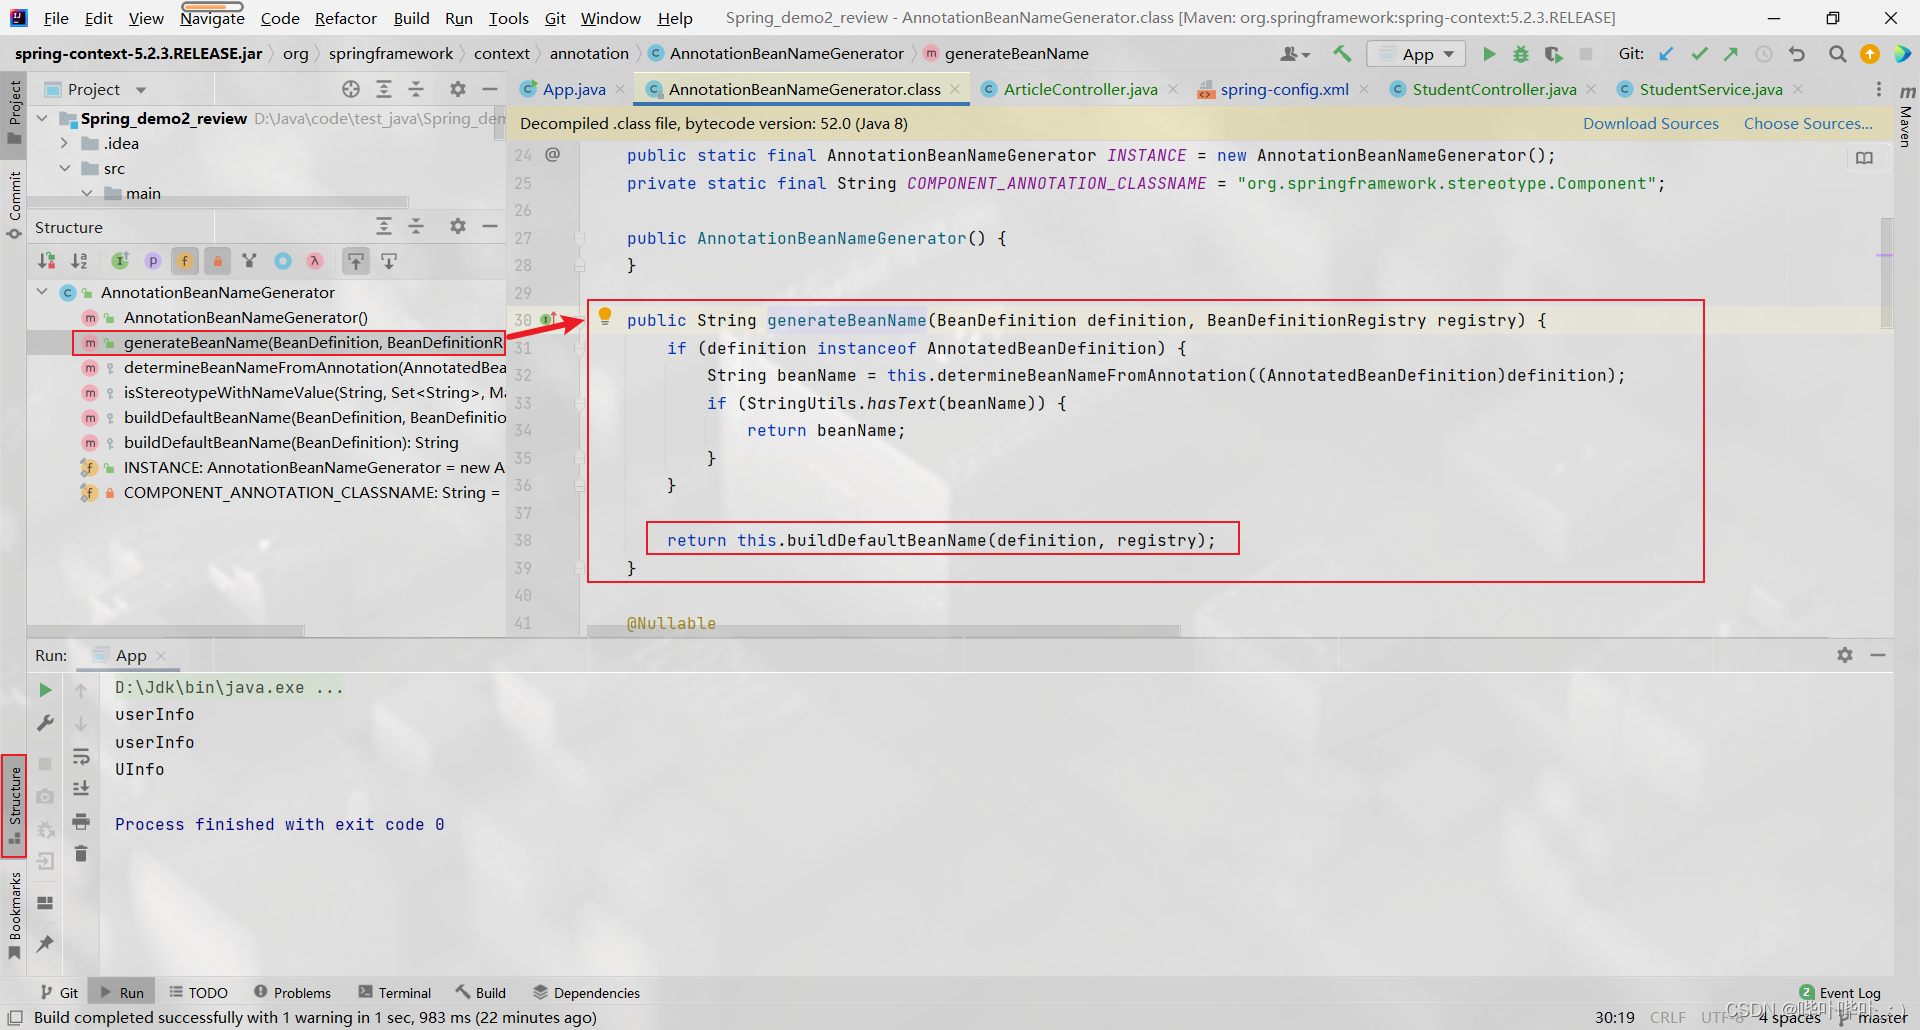Rerun App in Run panel
Screen dimensions: 1920x1030
point(45,690)
